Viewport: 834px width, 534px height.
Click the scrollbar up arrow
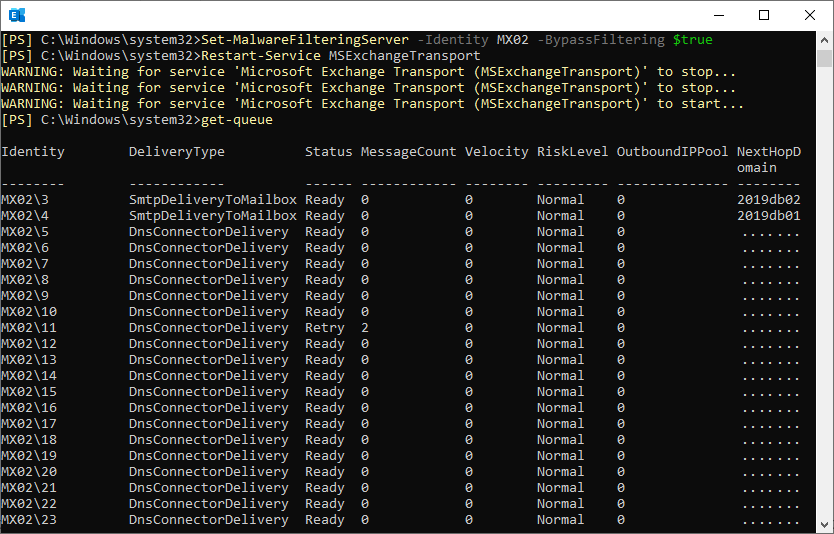coord(824,40)
